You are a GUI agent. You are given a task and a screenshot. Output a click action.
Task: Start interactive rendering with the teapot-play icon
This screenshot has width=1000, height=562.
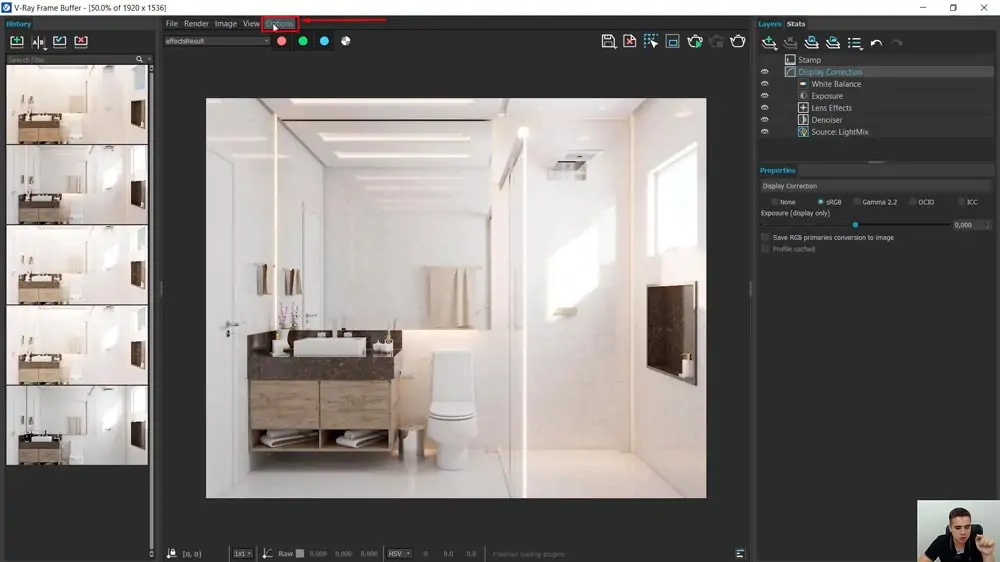(x=695, y=41)
